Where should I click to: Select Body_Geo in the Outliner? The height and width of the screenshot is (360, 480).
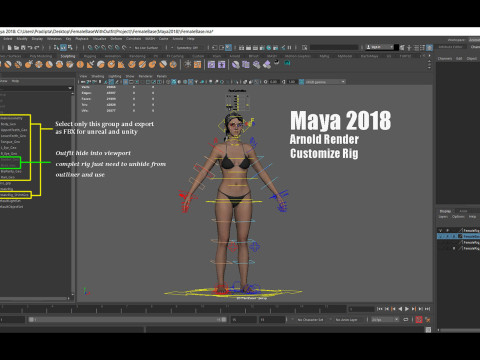coord(8,124)
